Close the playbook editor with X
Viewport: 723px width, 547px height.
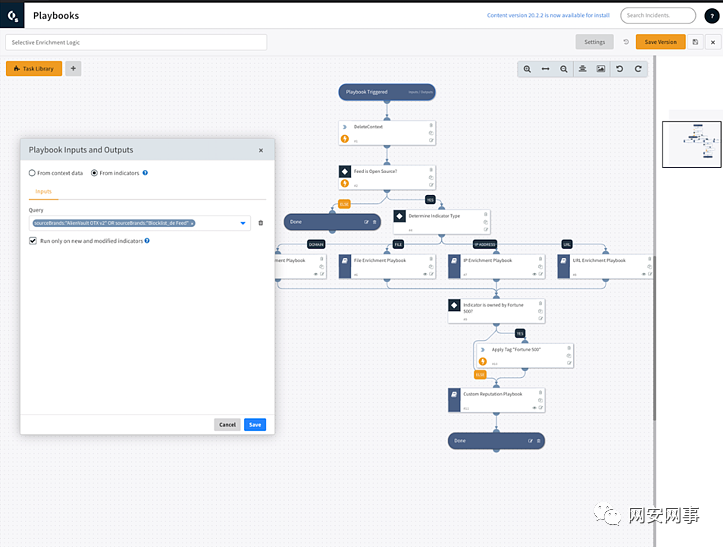pos(713,42)
